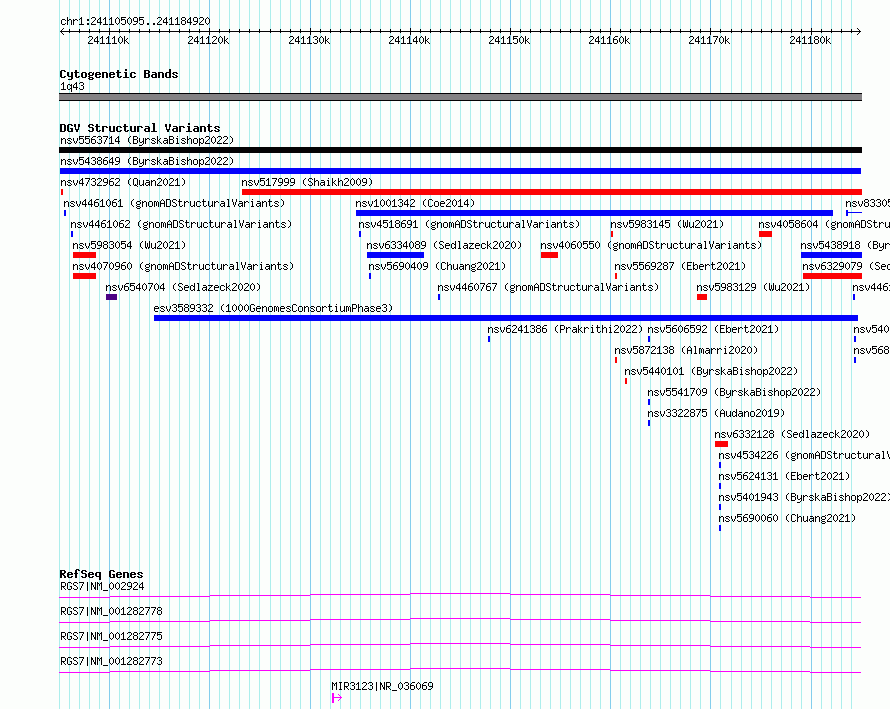Click the nsv5569287 (Ebert2021) label
This screenshot has width=890, height=709.
coord(680,266)
